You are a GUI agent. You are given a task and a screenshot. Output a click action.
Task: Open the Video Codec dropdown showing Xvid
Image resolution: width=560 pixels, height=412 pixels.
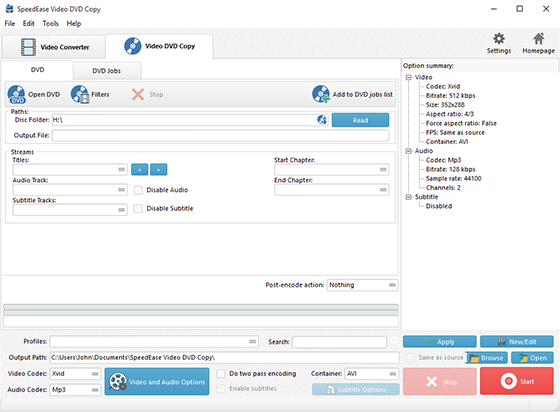pyautogui.click(x=75, y=374)
